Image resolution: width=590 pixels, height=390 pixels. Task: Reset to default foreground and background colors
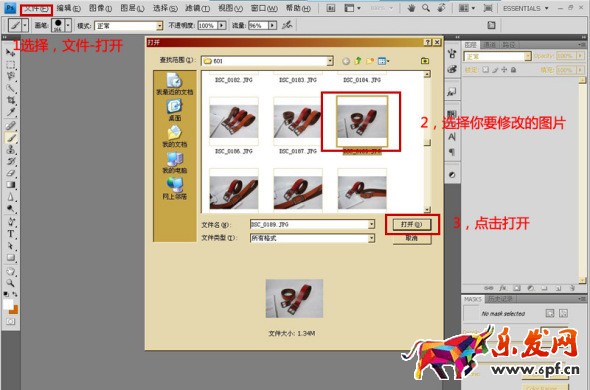tap(6, 294)
